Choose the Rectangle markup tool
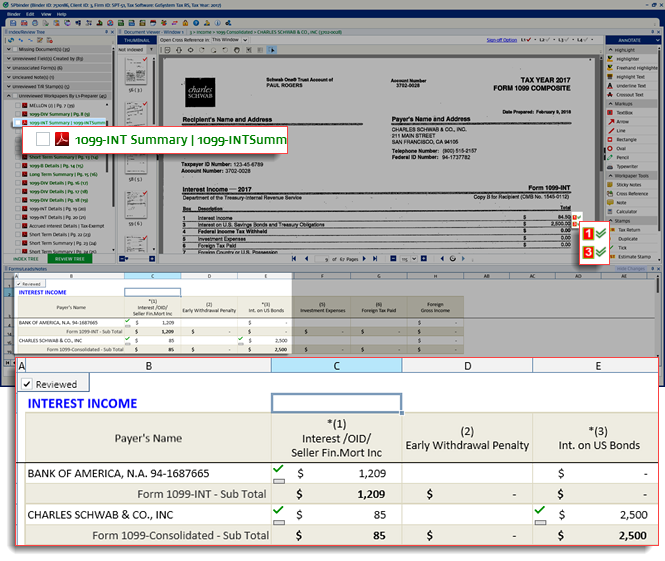 click(x=625, y=139)
